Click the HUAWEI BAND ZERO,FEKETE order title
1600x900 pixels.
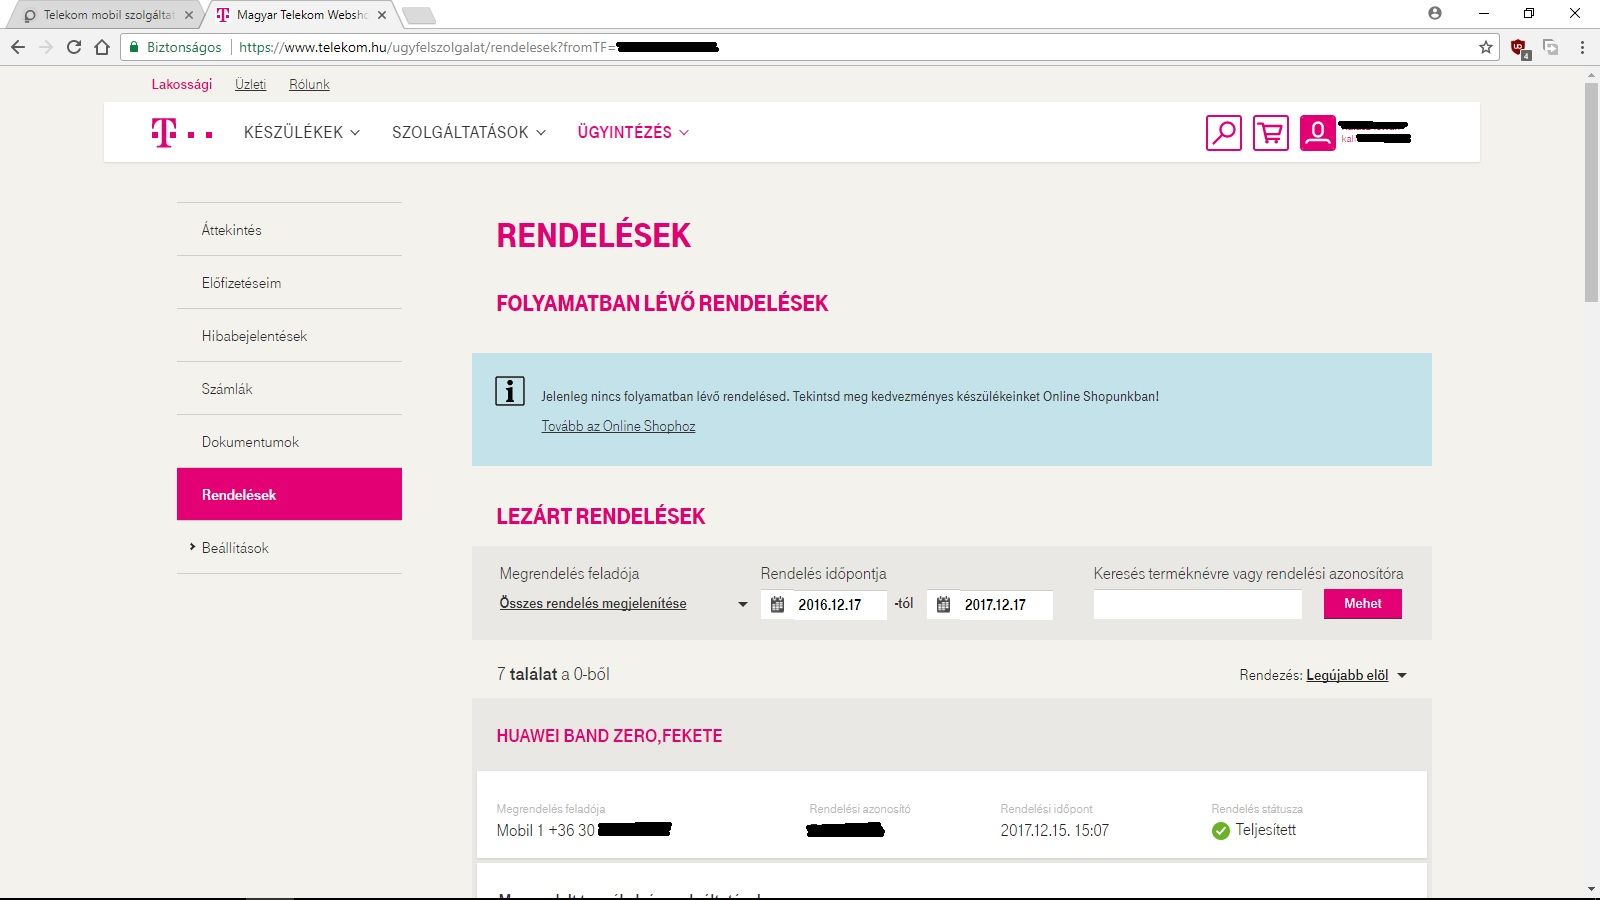click(x=609, y=736)
